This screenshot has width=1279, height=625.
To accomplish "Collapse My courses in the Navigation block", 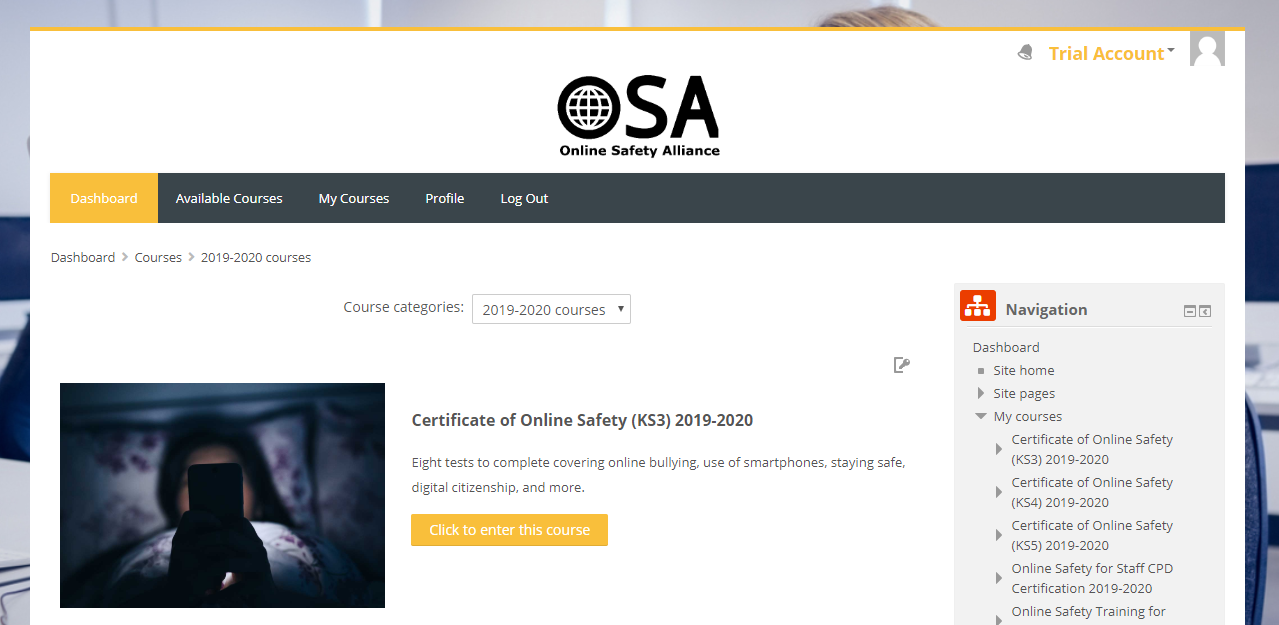I will tap(978, 416).
